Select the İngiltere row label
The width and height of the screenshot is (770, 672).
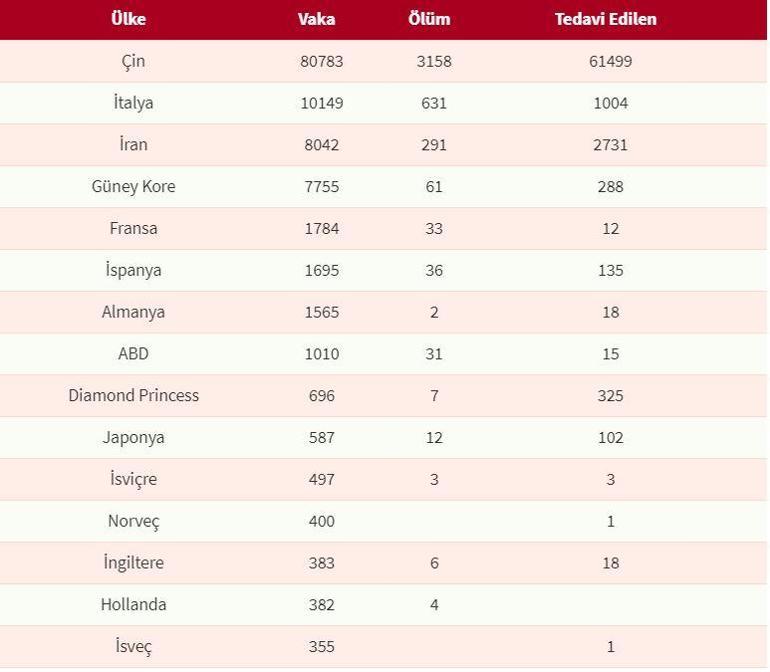133,564
